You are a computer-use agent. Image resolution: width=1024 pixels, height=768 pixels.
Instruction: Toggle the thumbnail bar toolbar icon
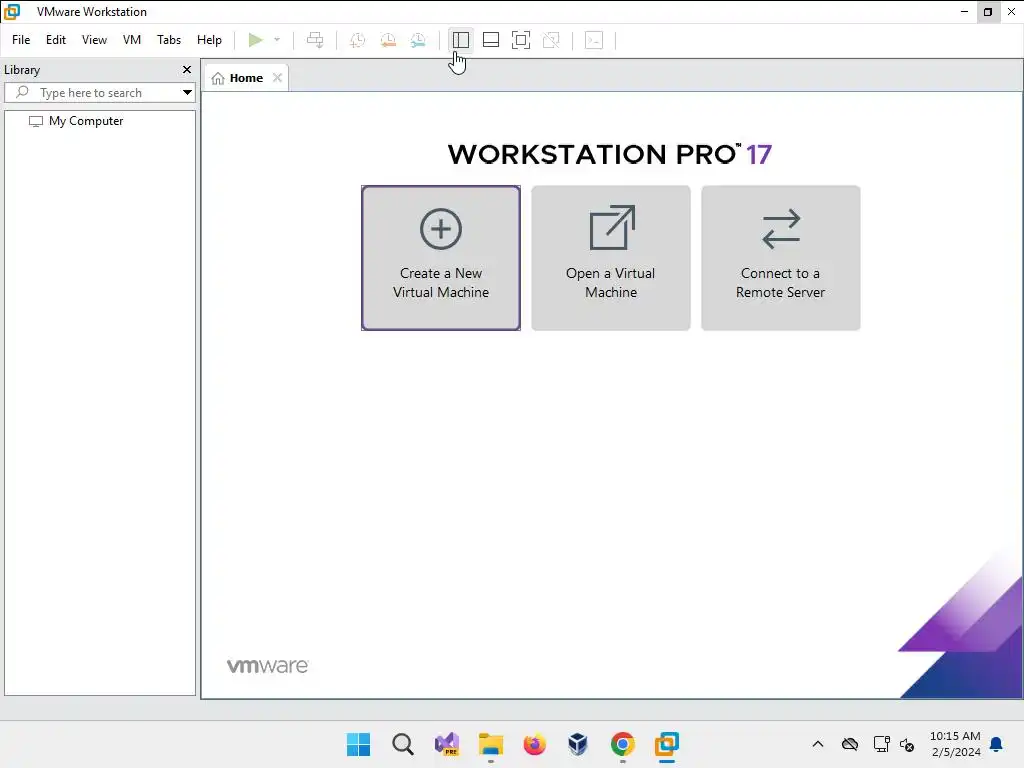click(x=490, y=40)
